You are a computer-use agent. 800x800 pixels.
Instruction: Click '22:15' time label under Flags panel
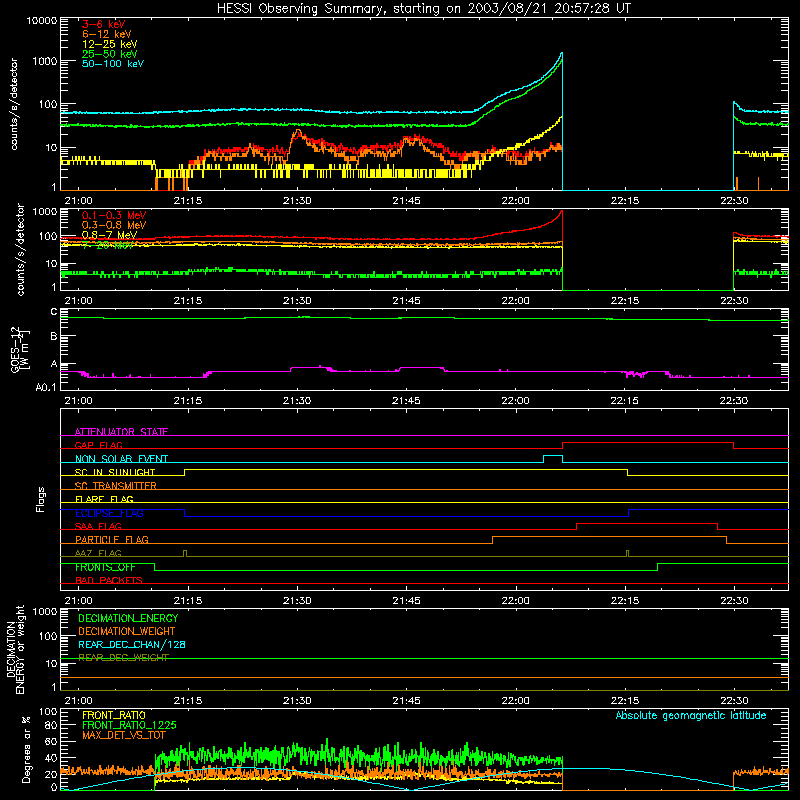pyautogui.click(x=625, y=601)
